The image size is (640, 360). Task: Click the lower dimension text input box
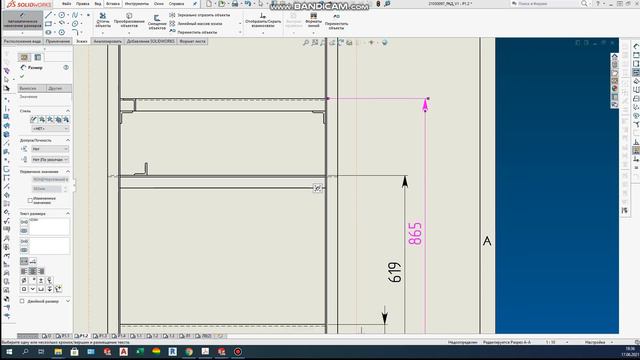(49, 246)
